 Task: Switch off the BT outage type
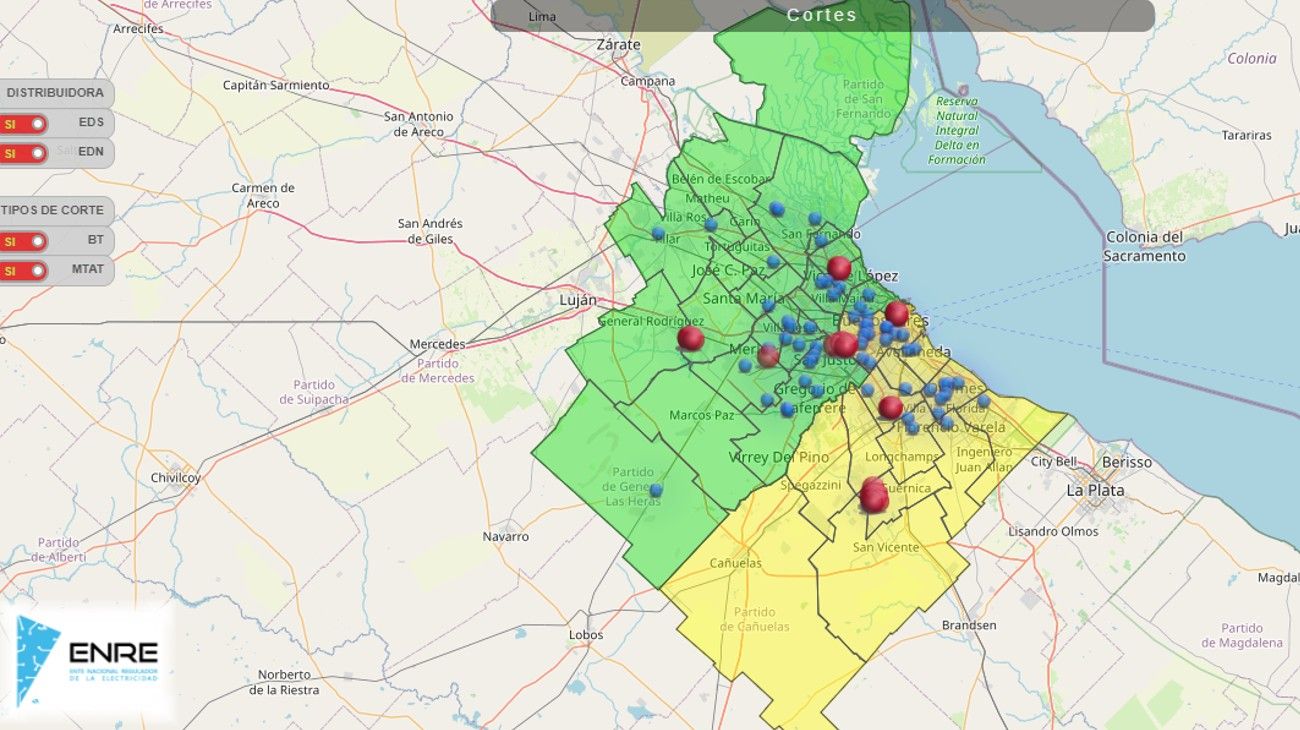point(24,241)
